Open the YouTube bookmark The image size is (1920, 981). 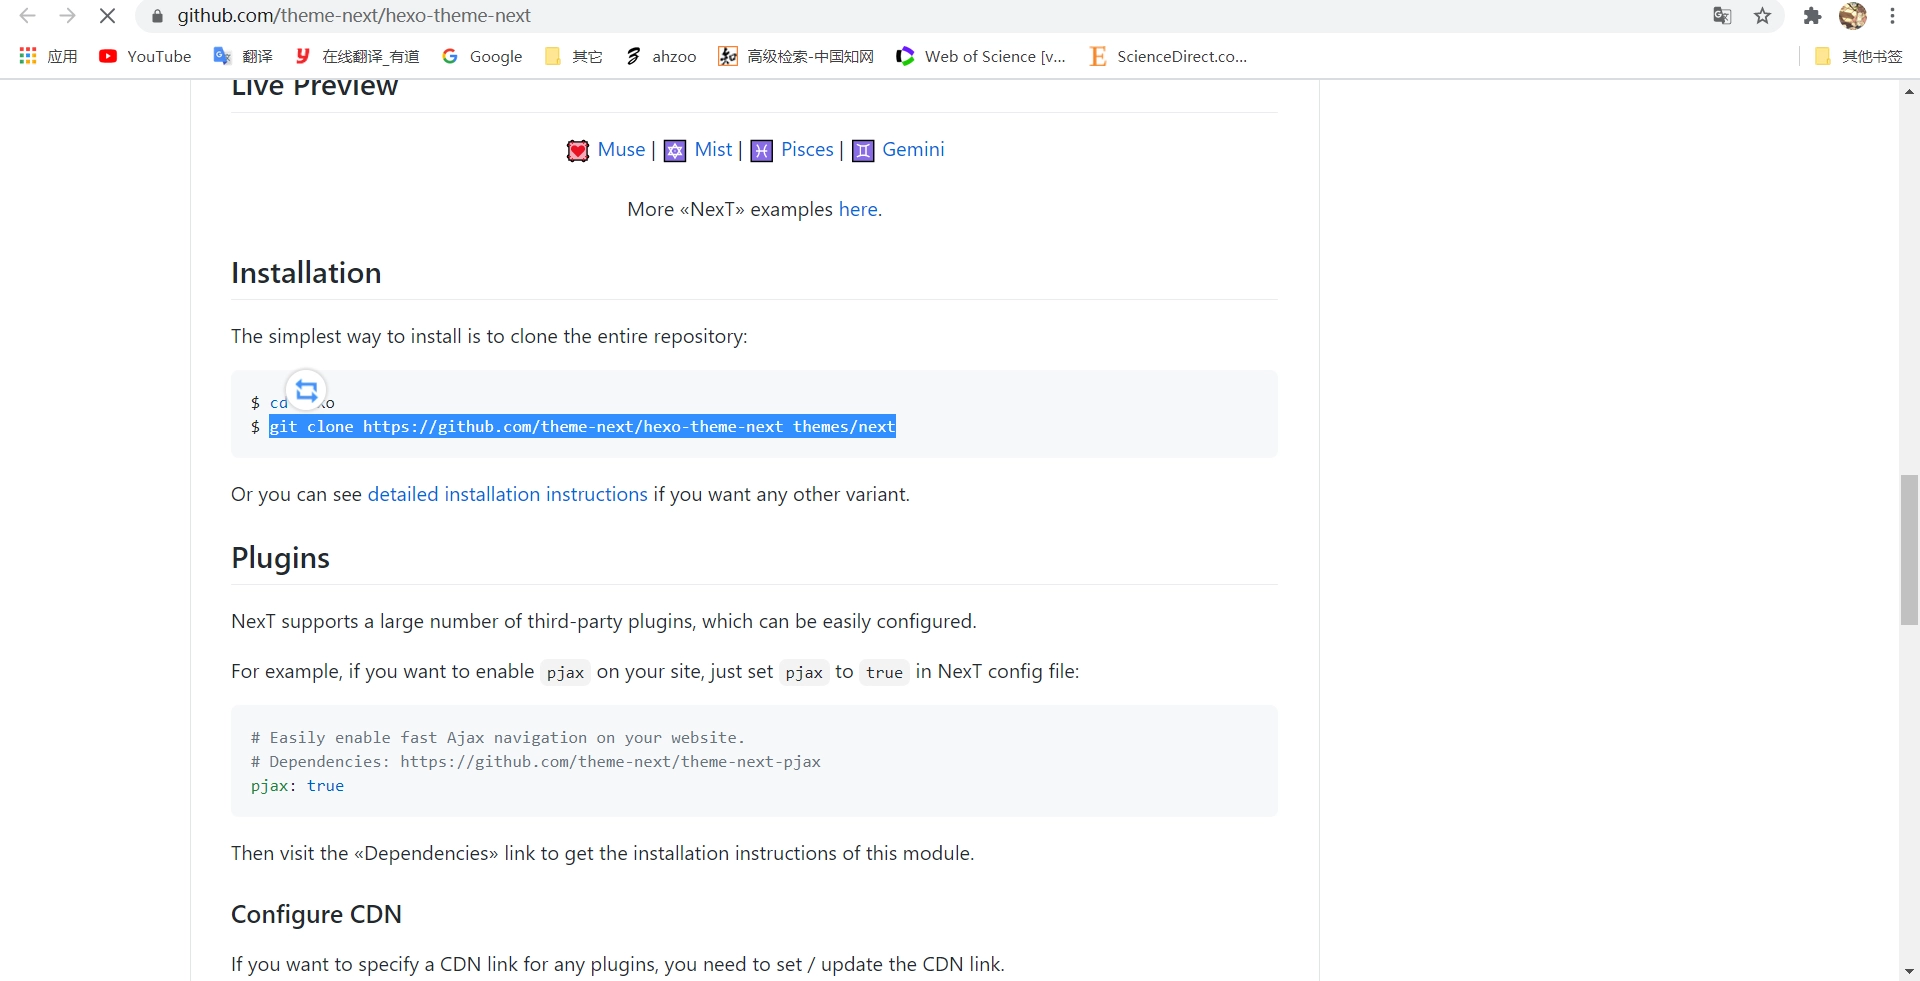click(146, 56)
